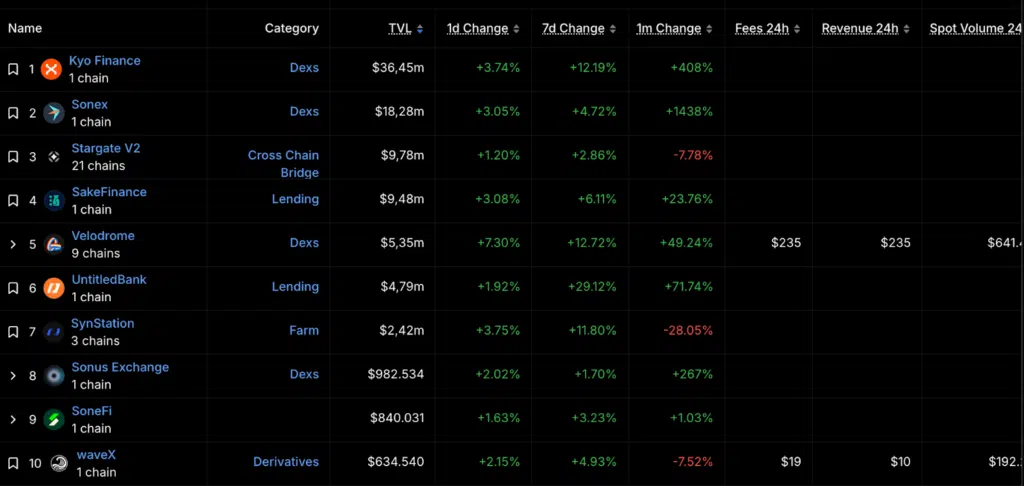Open the SynStation protocol link

coord(102,323)
